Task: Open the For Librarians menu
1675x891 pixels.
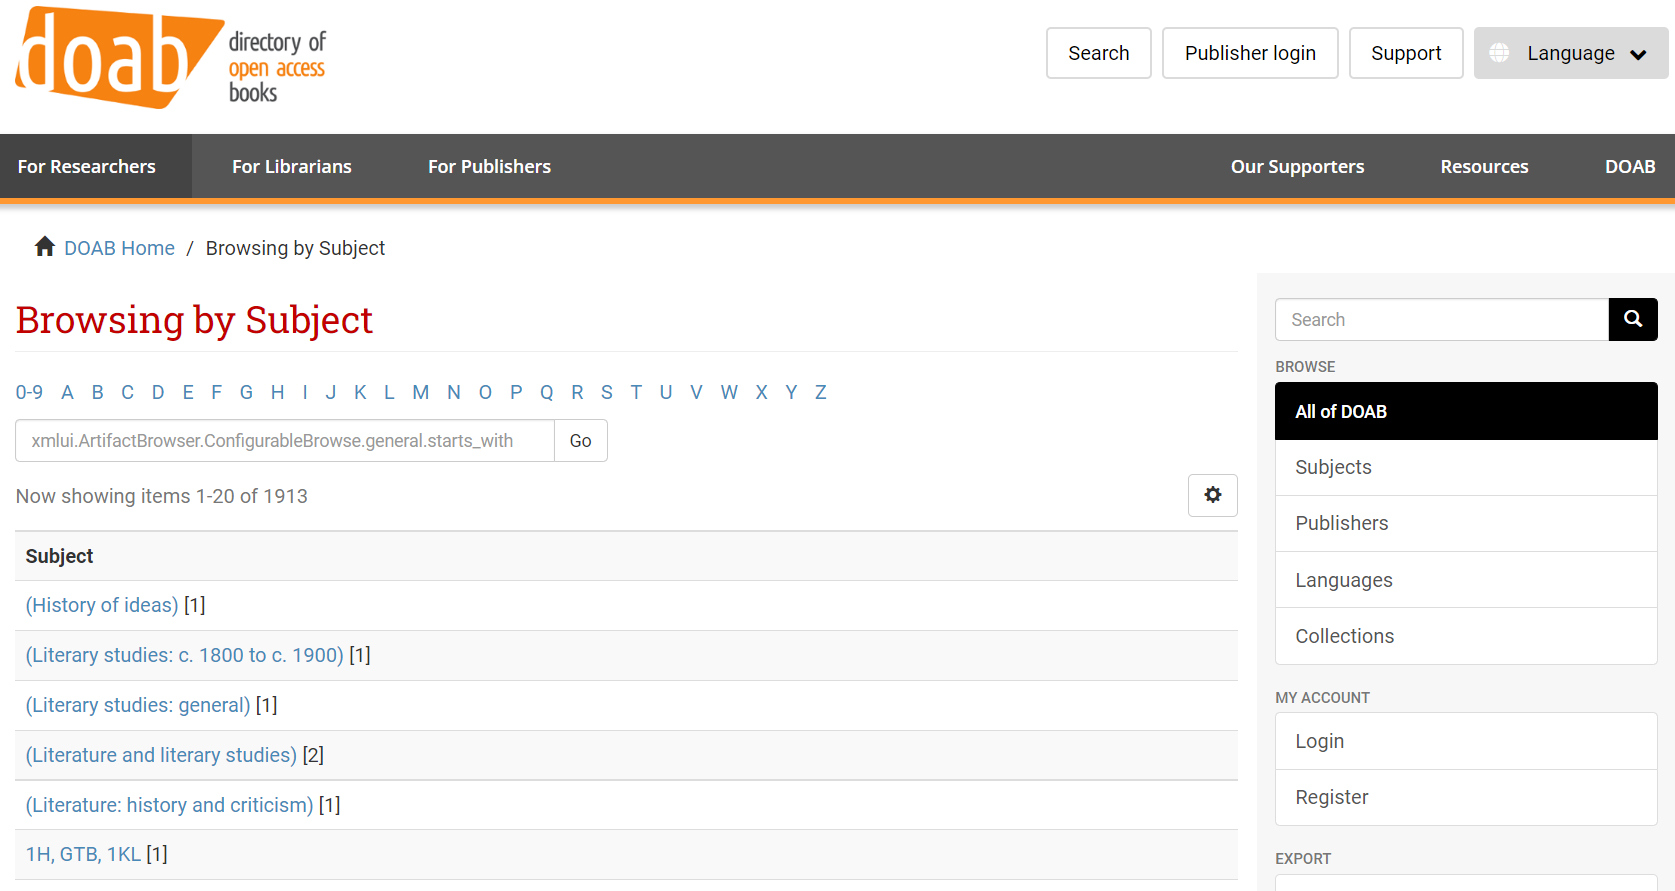Action: pyautogui.click(x=292, y=166)
